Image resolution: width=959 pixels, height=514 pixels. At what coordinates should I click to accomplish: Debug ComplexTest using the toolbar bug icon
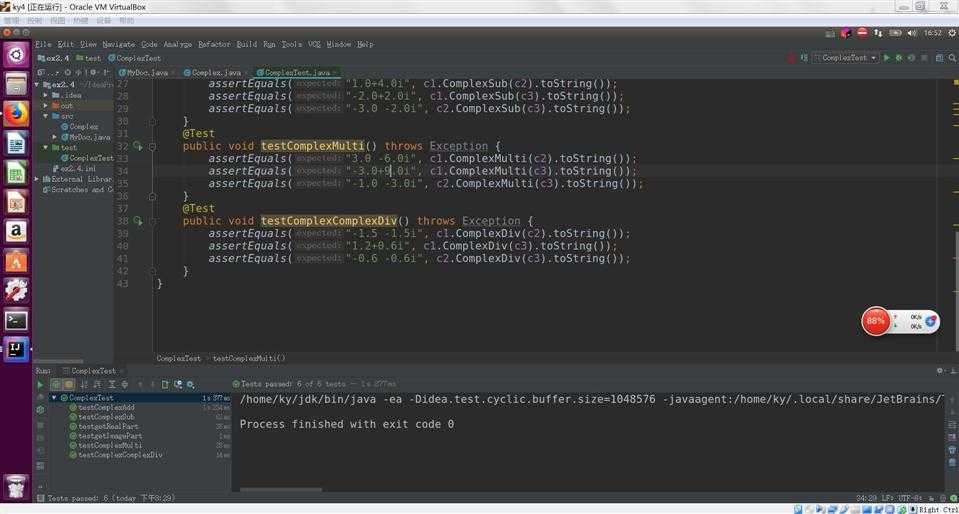pos(898,58)
